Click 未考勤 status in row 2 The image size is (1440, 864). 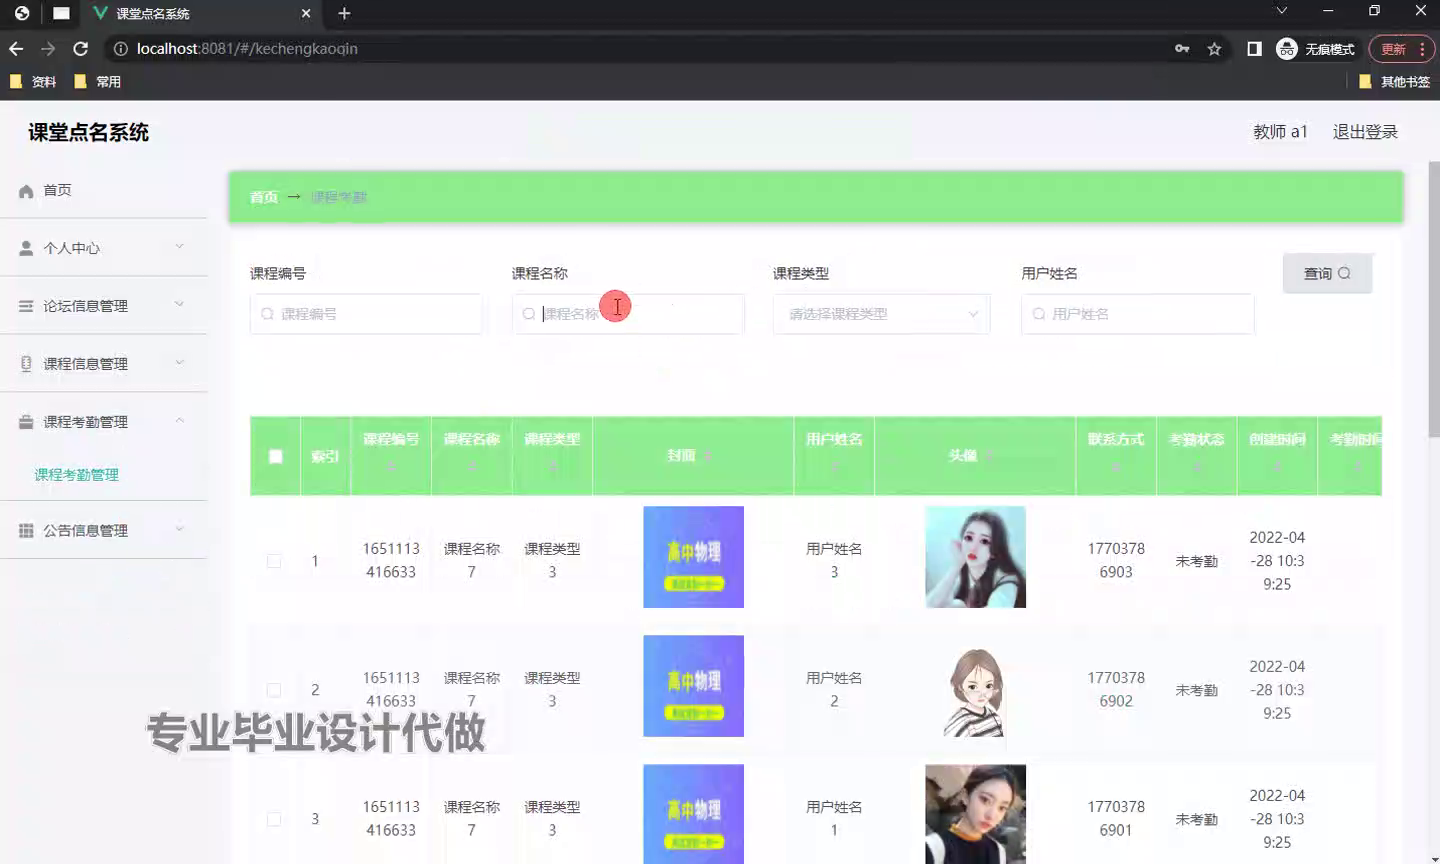click(x=1196, y=690)
